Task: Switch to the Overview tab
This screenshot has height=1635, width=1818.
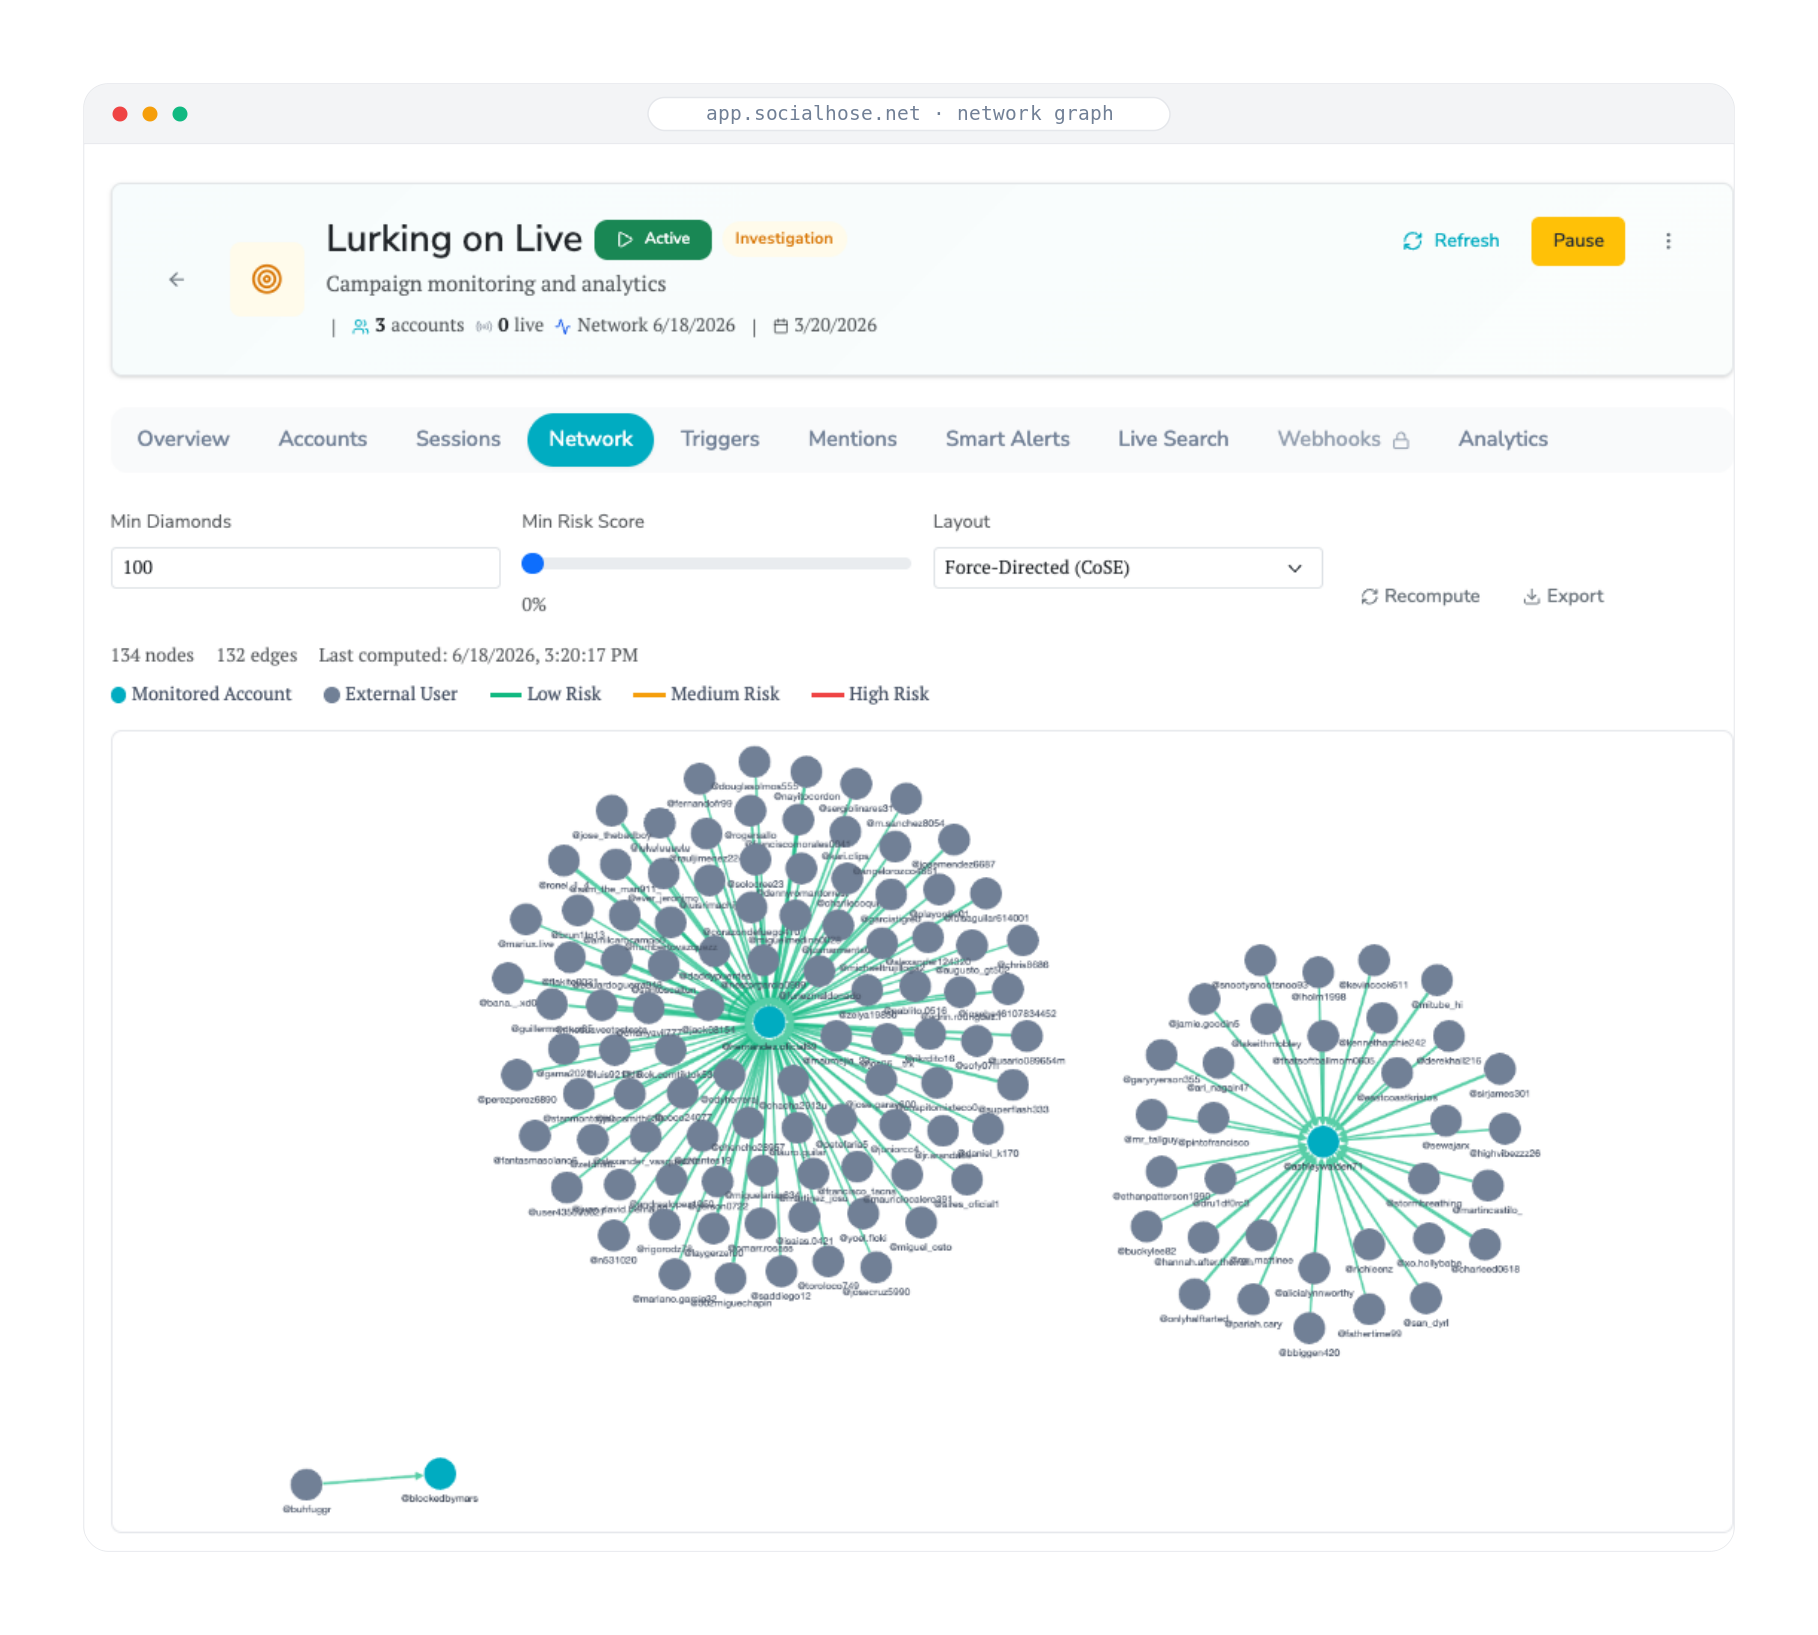Action: coord(183,439)
